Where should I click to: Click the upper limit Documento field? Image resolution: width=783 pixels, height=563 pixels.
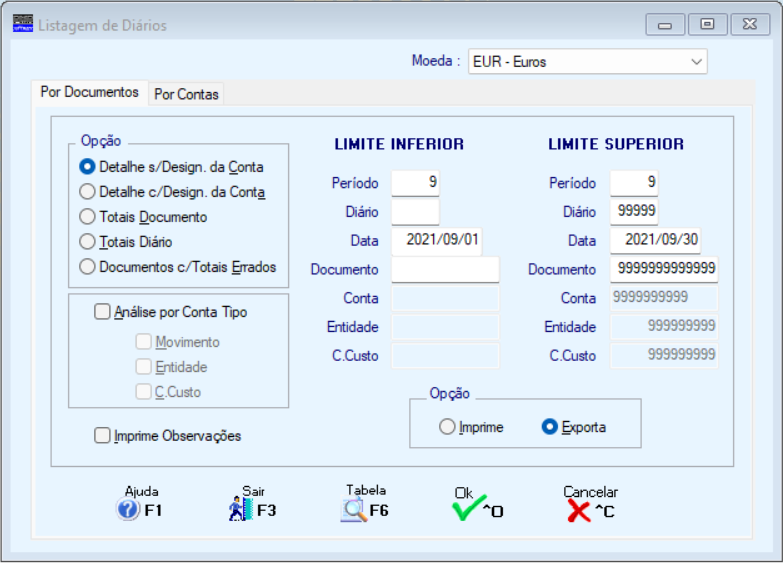click(664, 269)
